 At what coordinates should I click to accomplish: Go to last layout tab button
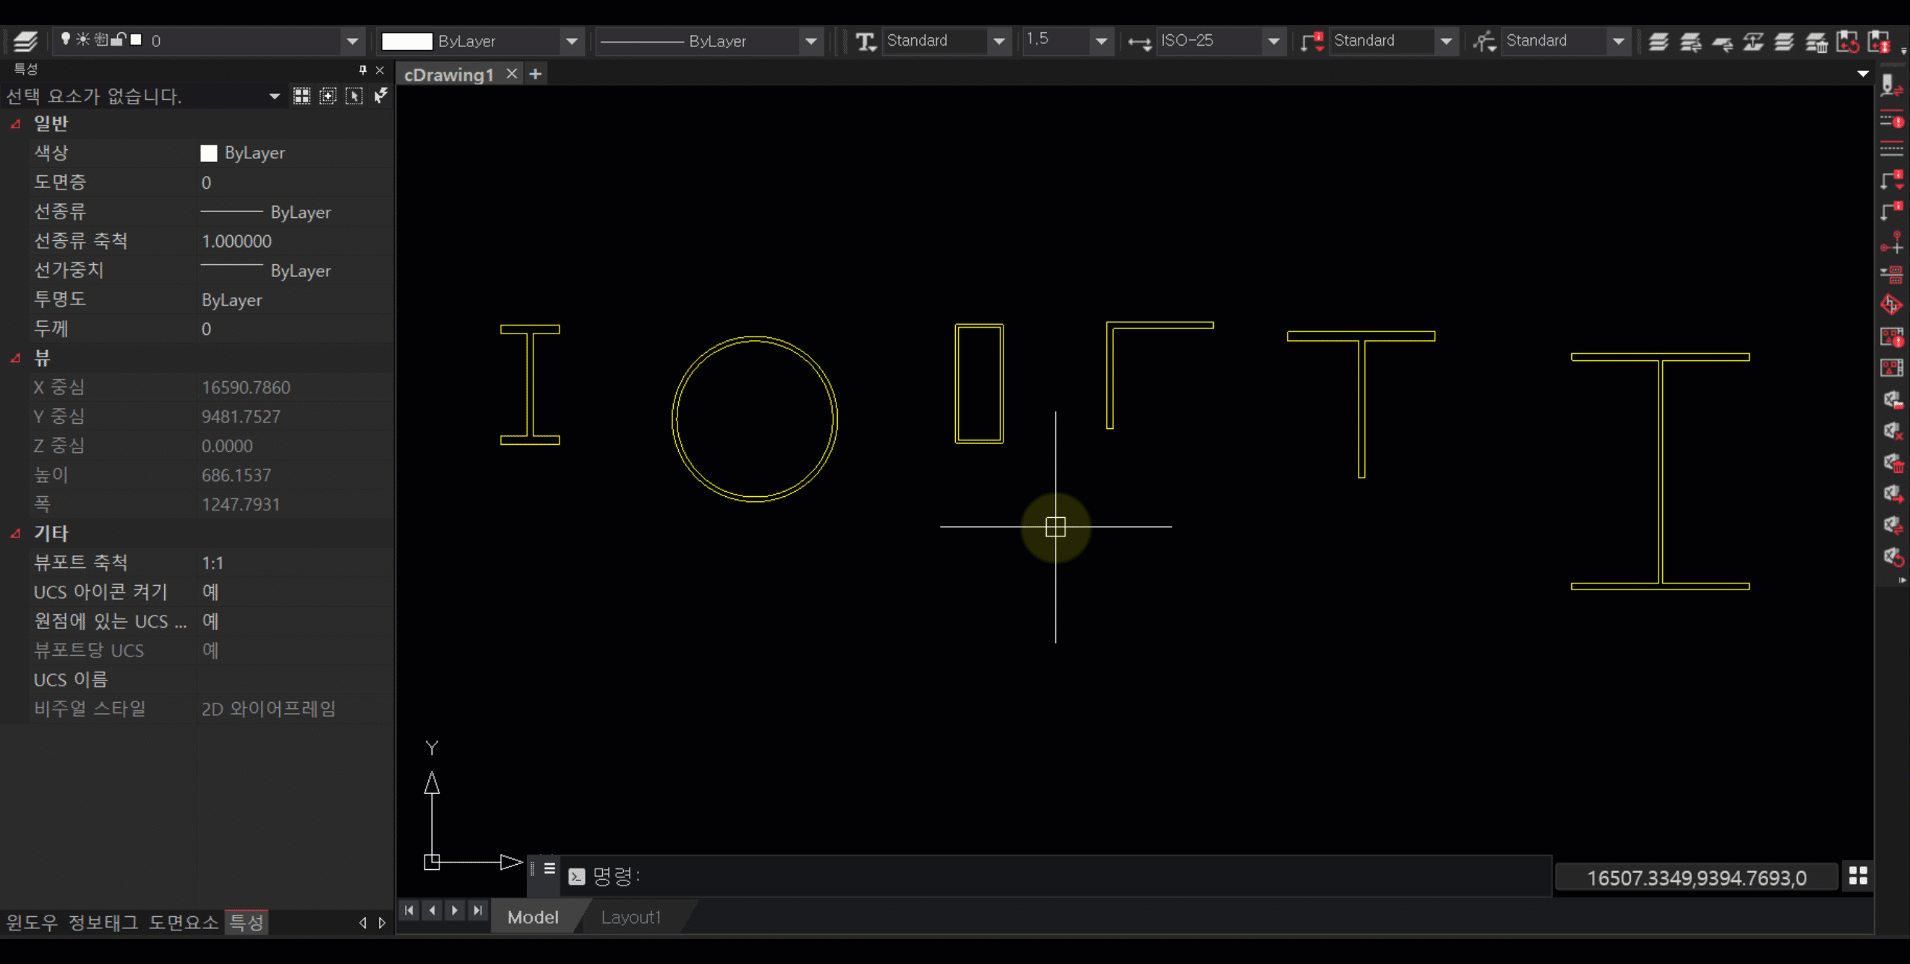tap(478, 911)
